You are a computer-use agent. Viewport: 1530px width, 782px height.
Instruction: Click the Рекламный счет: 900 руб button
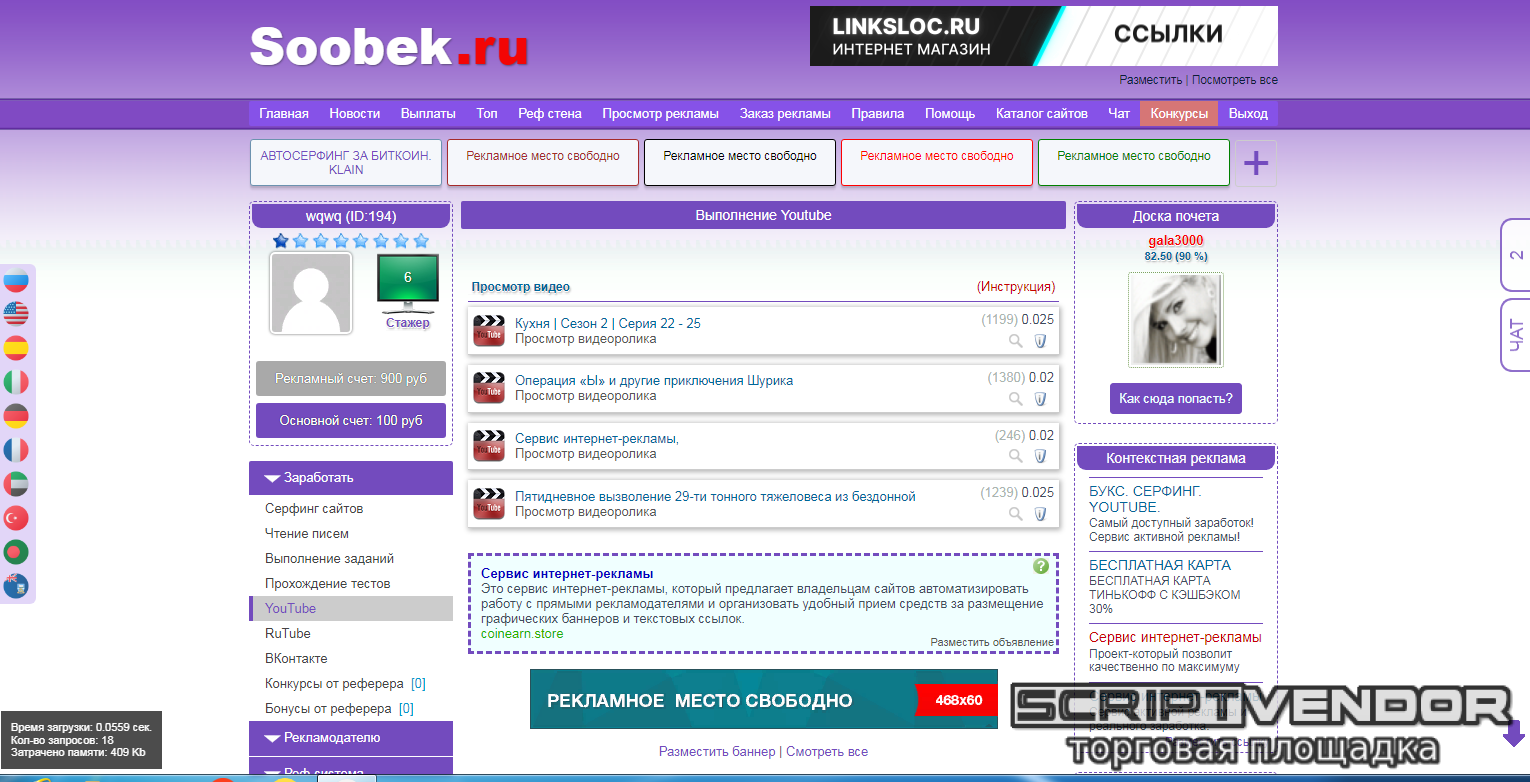coord(351,379)
